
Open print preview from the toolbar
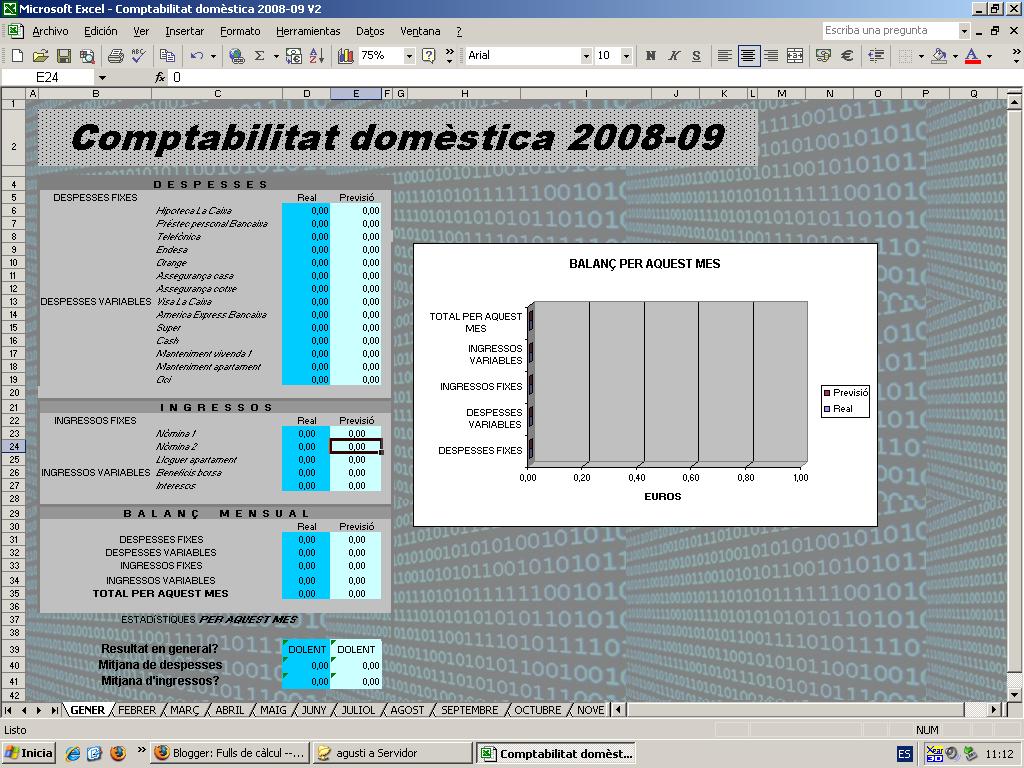click(x=87, y=56)
